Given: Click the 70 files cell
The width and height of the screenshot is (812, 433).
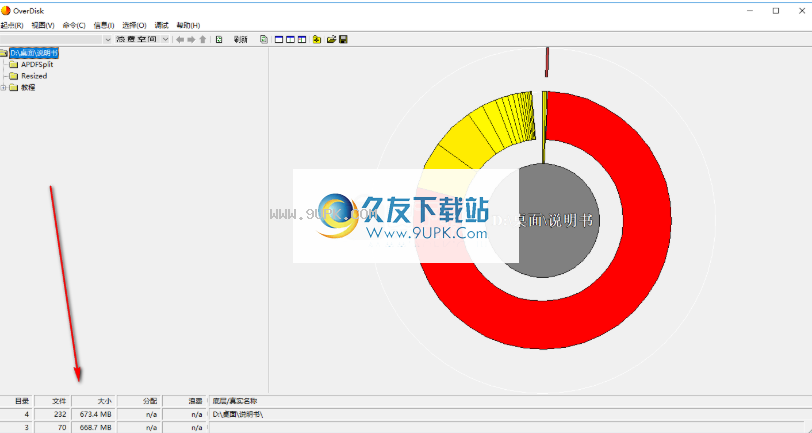Looking at the screenshot, I should 53,427.
